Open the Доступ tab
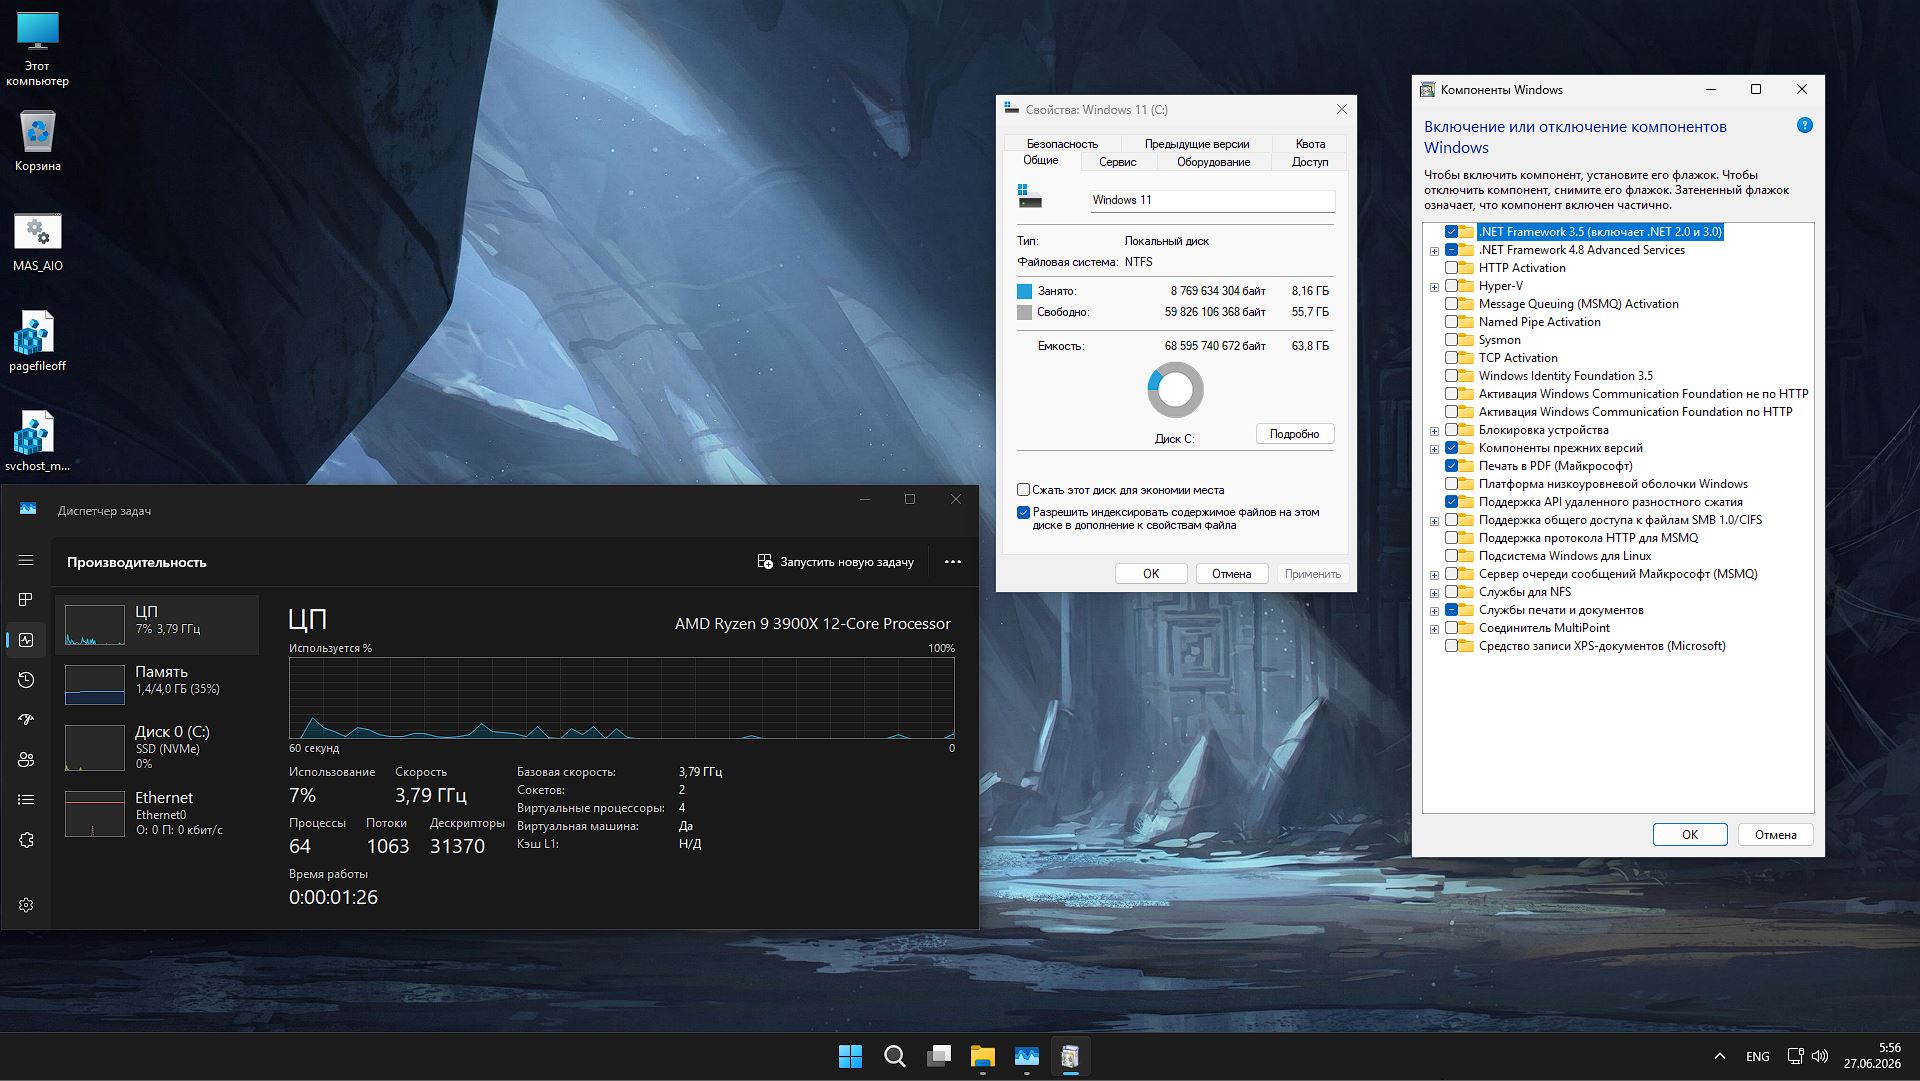The image size is (1920, 1081). click(x=1309, y=162)
